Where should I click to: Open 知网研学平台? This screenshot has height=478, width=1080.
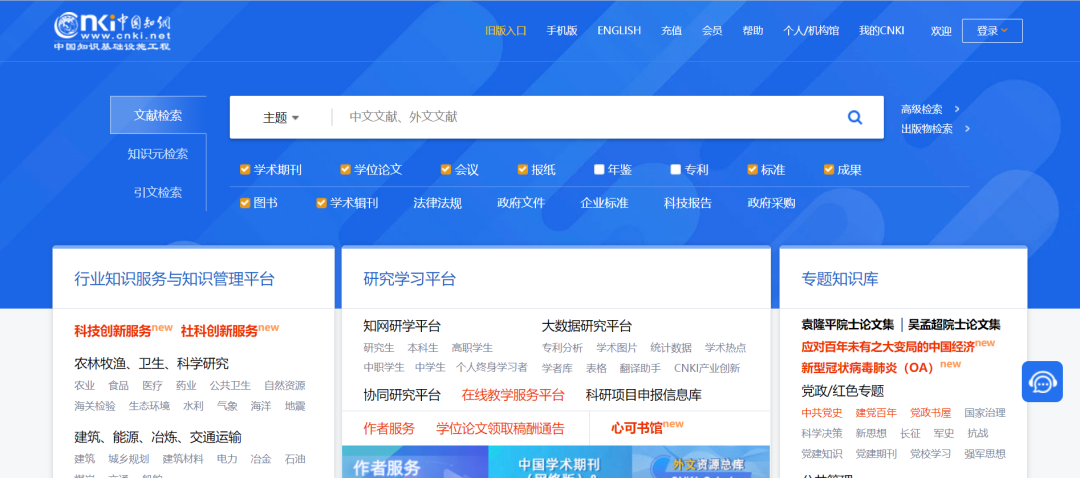click(x=402, y=326)
